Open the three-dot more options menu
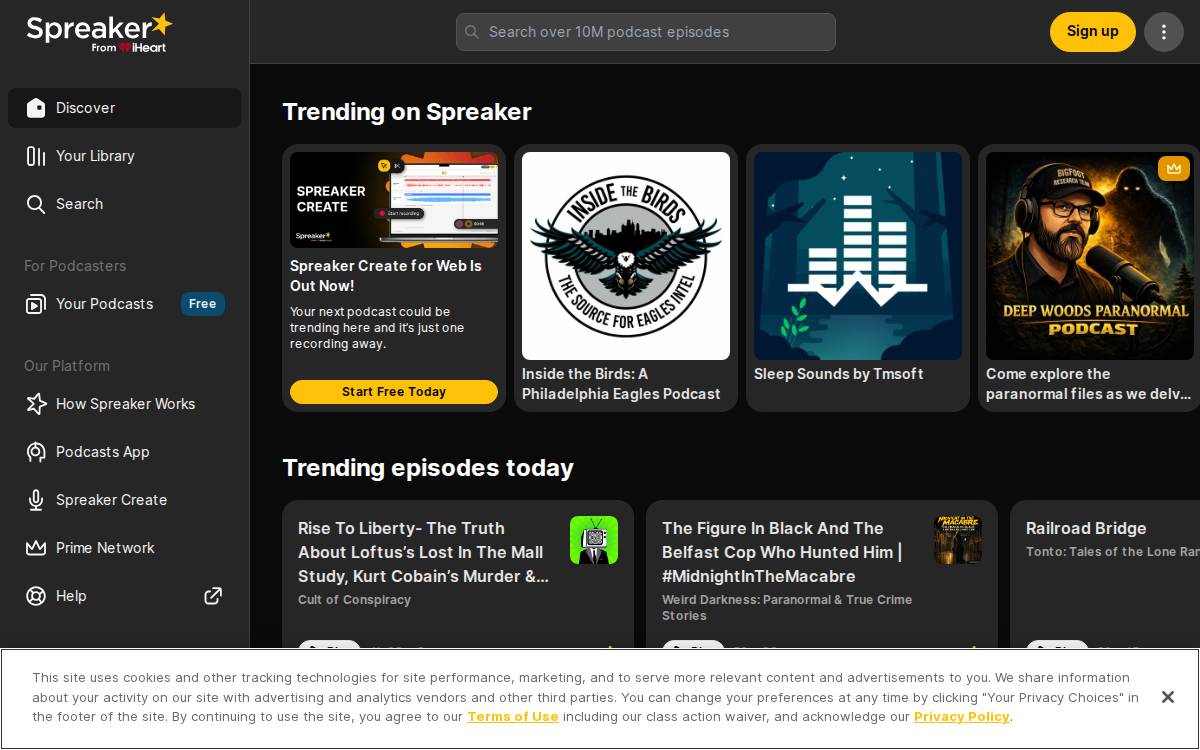This screenshot has height=750, width=1200. (1163, 32)
